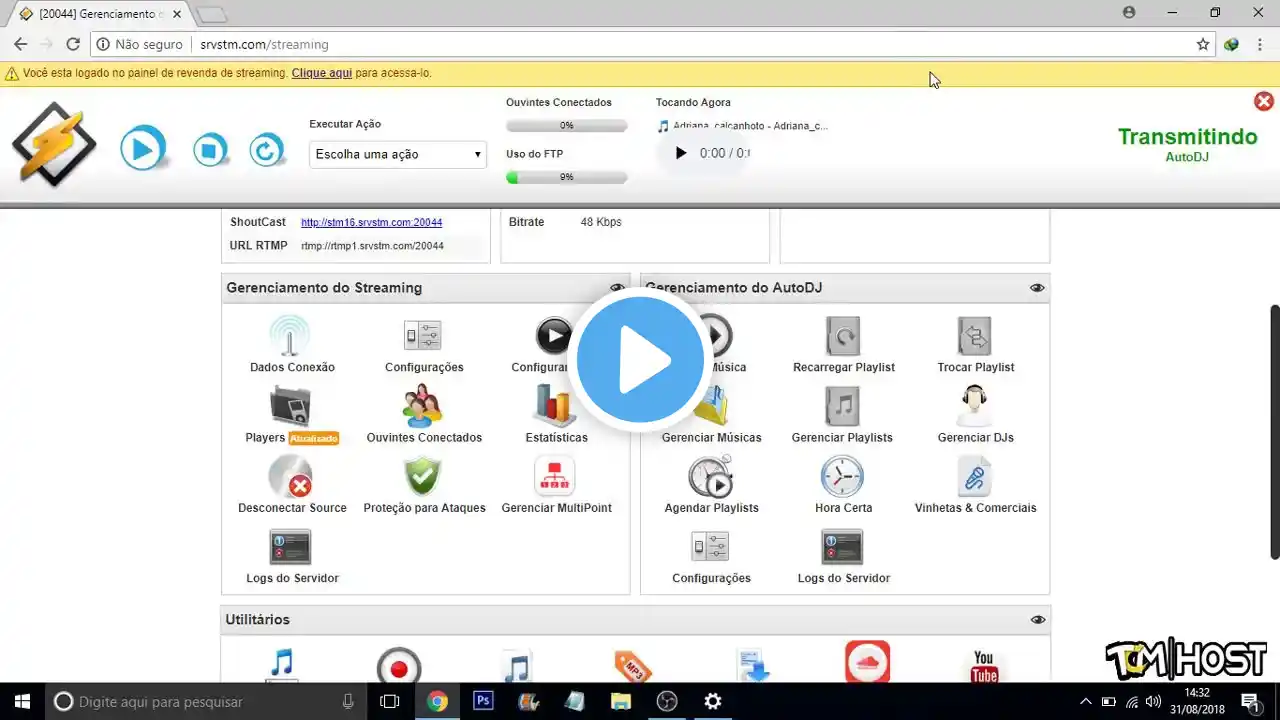The width and height of the screenshot is (1280, 720).
Task: Toggle visibility of Gerenciamento do AutoDJ panel
Action: [1037, 288]
